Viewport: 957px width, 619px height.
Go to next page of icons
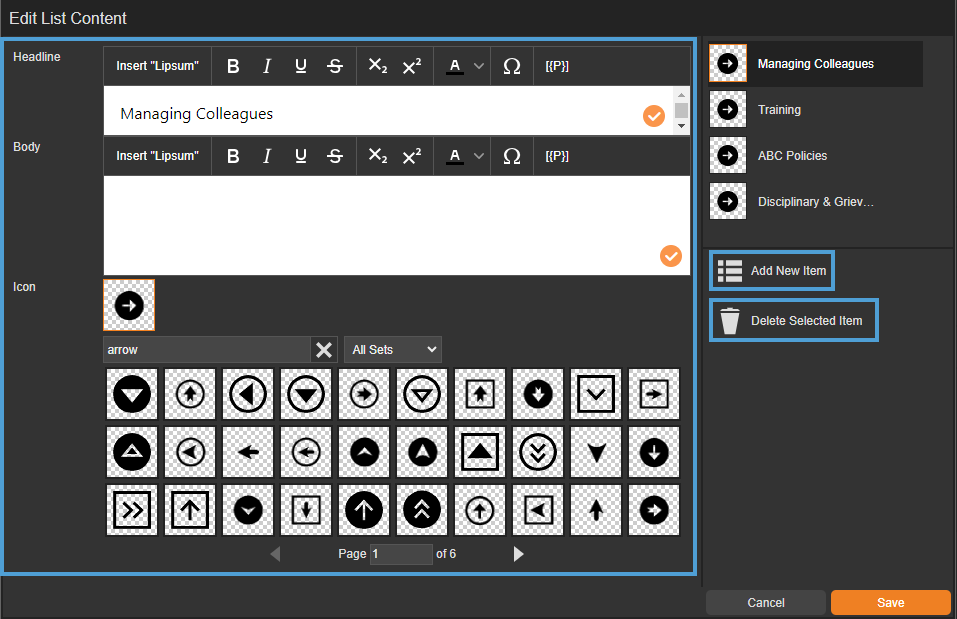(x=518, y=554)
